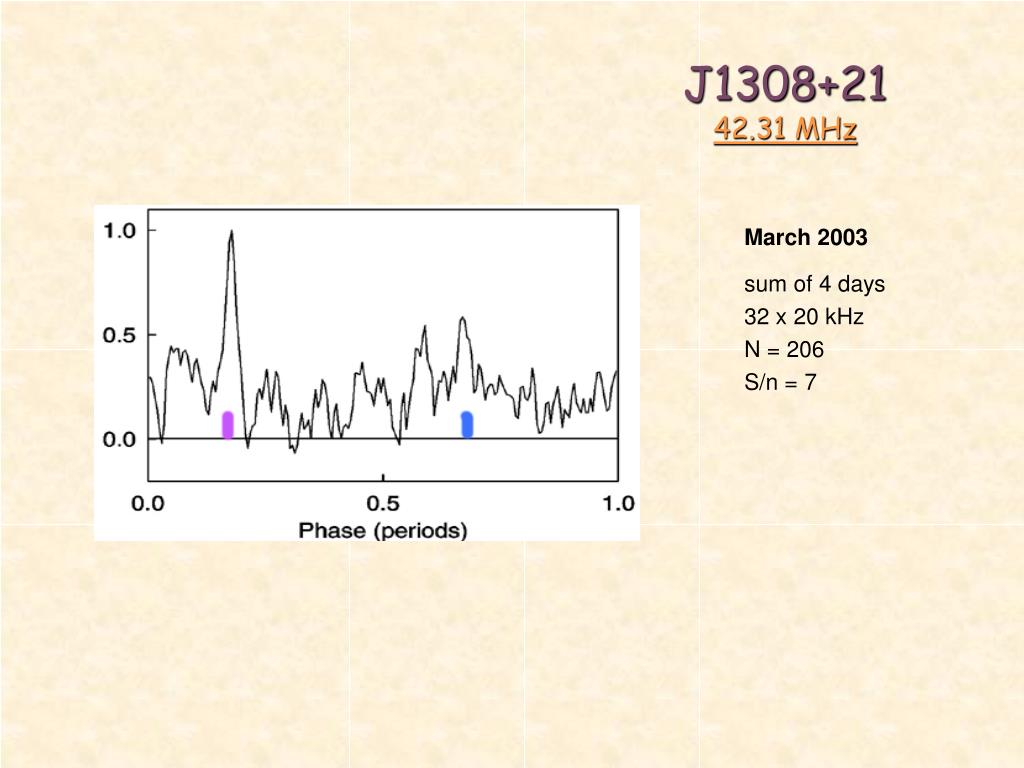Click the J1308+21 slide title
Viewport: 1024px width, 768px height.
(786, 85)
